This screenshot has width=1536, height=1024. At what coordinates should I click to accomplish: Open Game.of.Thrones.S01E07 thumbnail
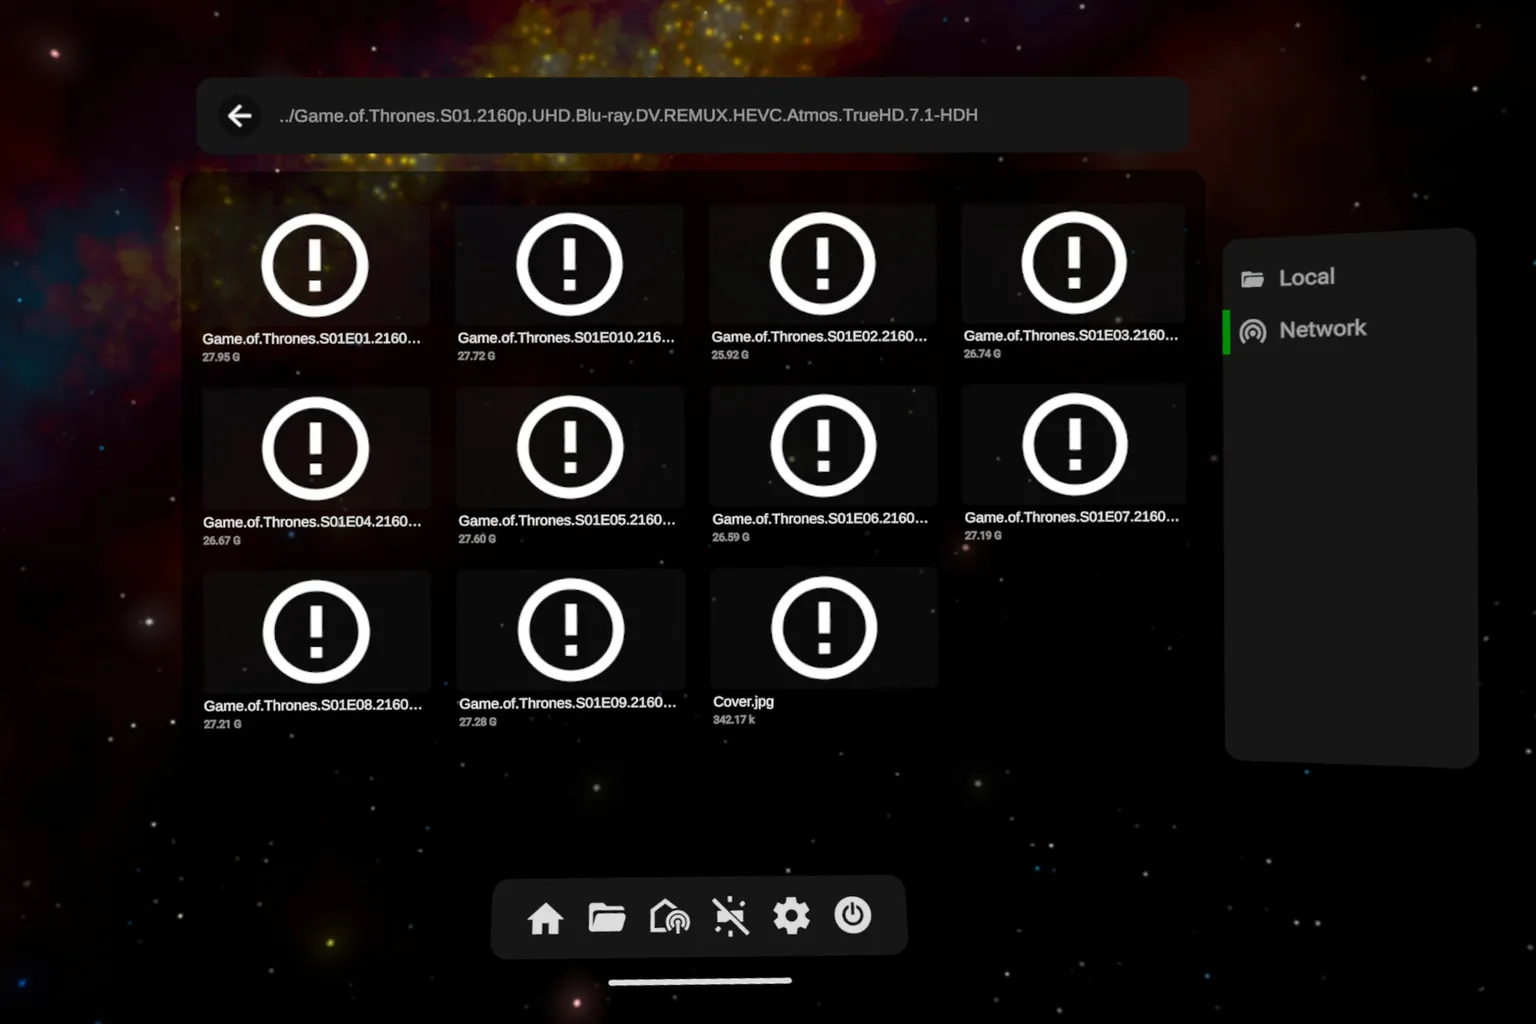point(1074,445)
